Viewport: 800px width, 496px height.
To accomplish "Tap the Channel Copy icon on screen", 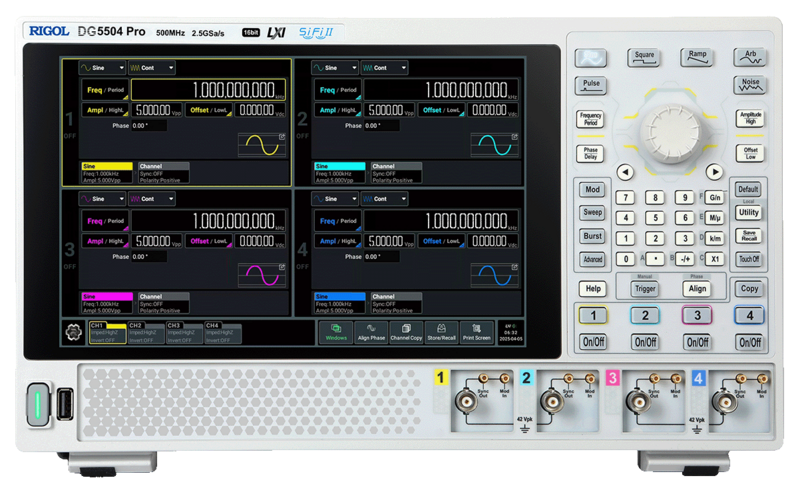I will point(406,332).
